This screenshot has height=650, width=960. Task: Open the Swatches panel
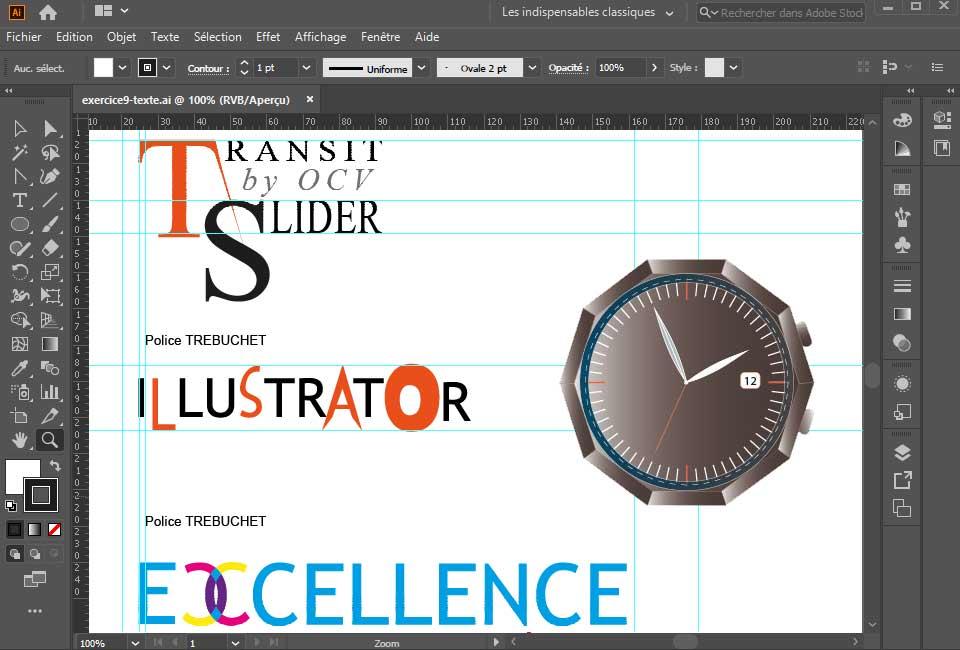coord(902,190)
